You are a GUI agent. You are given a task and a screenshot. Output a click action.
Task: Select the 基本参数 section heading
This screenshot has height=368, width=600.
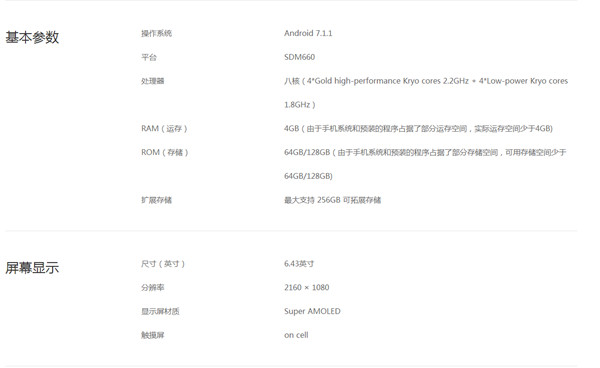click(32, 37)
